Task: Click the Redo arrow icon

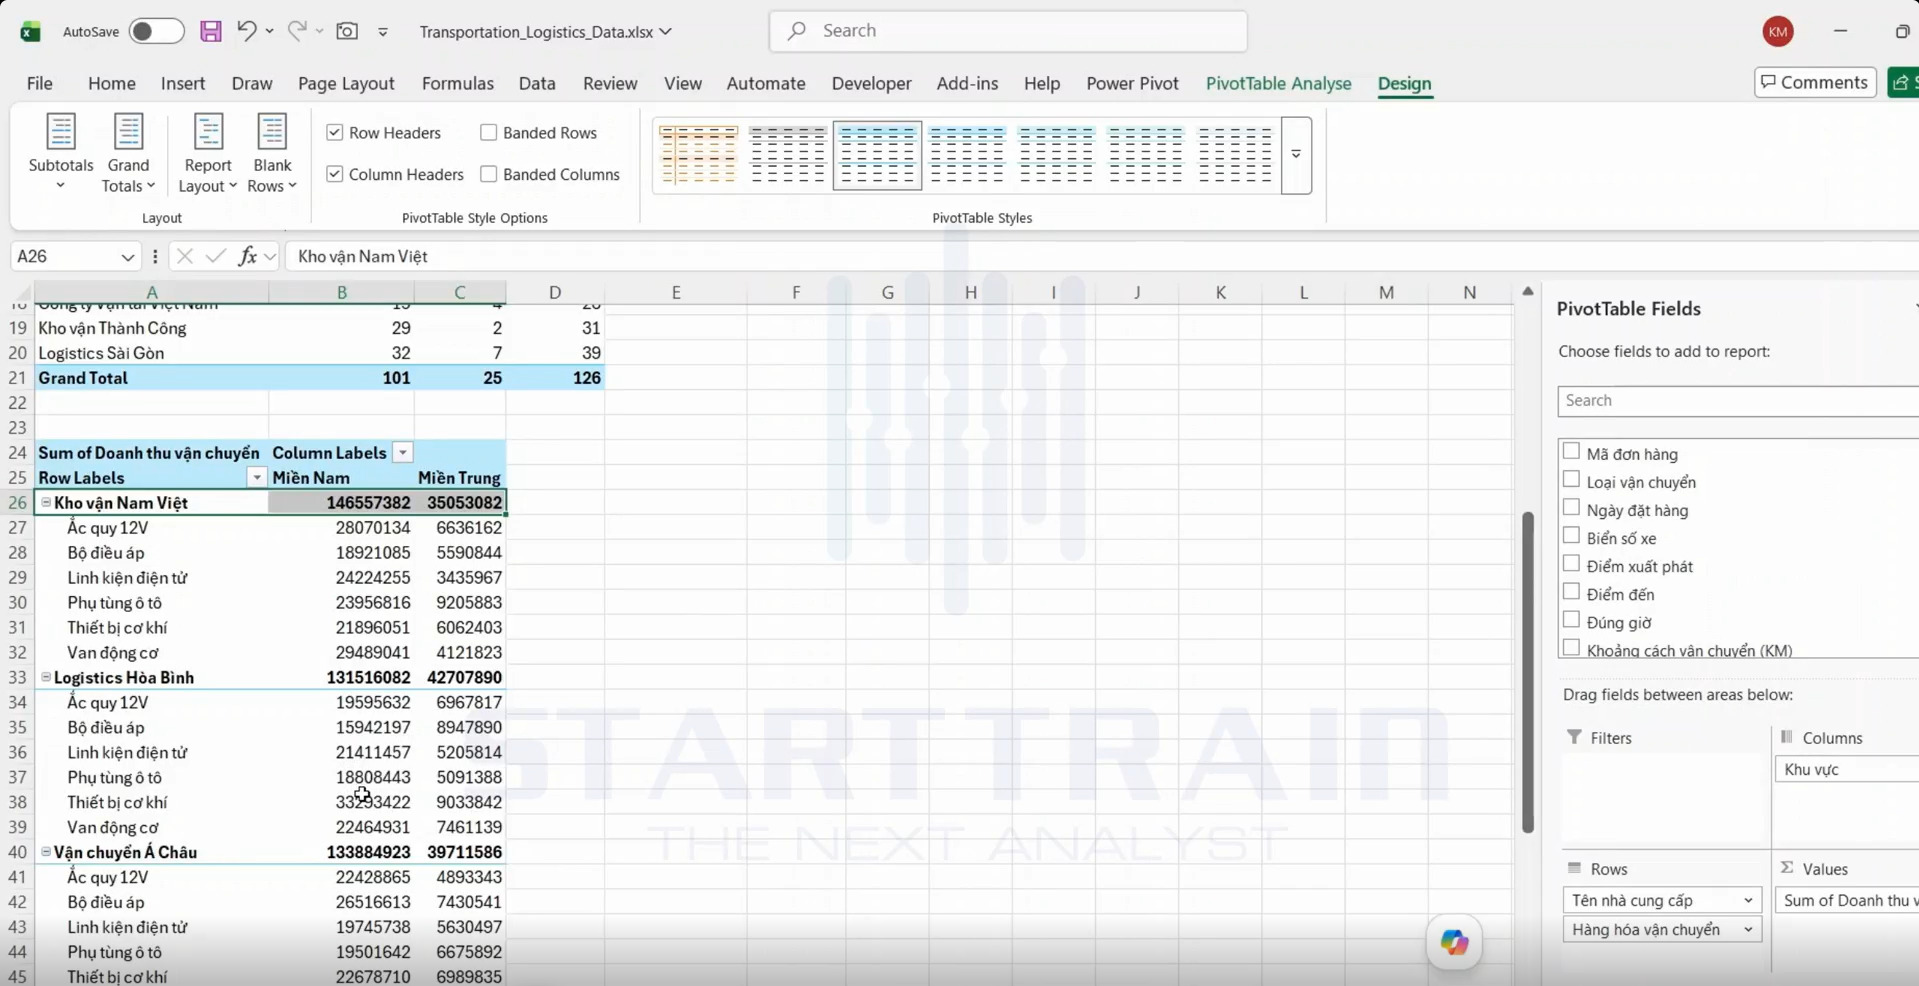Action: pyautogui.click(x=297, y=31)
